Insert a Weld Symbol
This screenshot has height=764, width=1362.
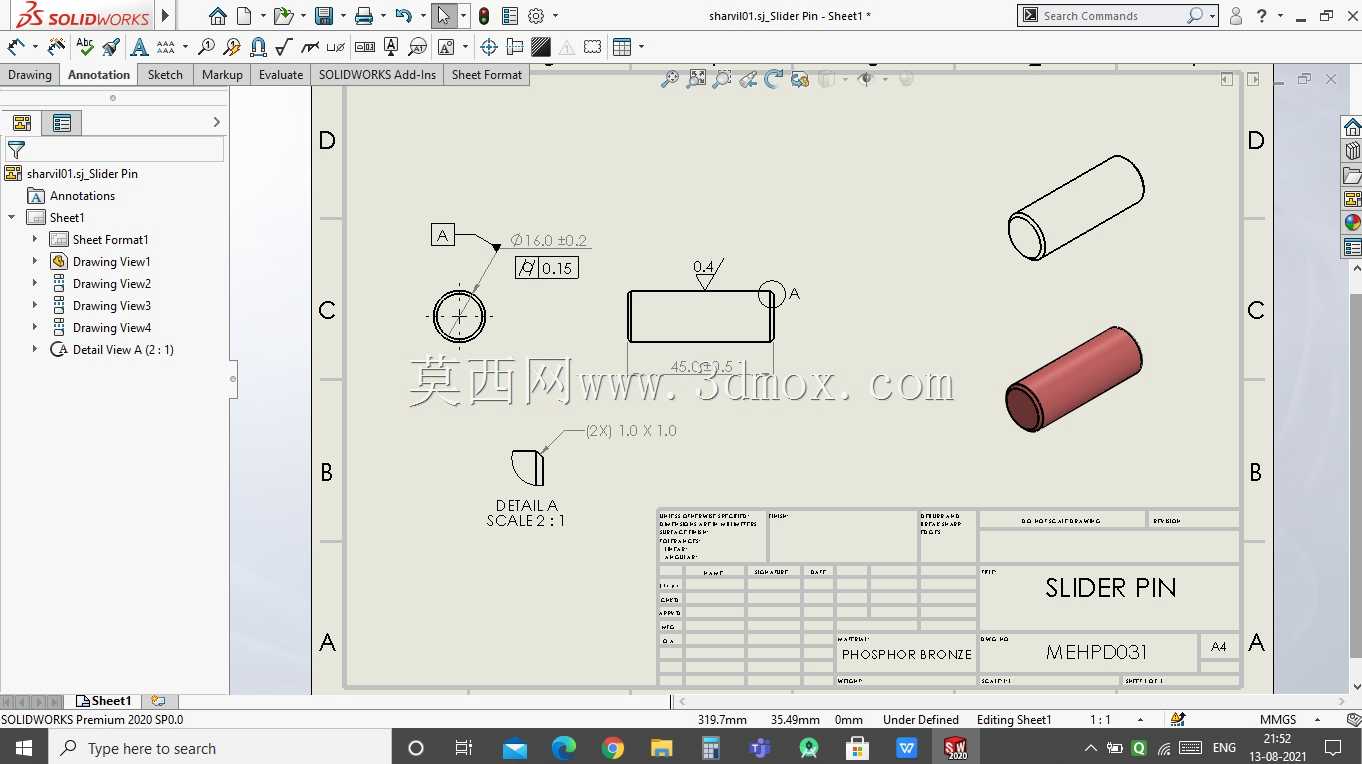click(310, 47)
